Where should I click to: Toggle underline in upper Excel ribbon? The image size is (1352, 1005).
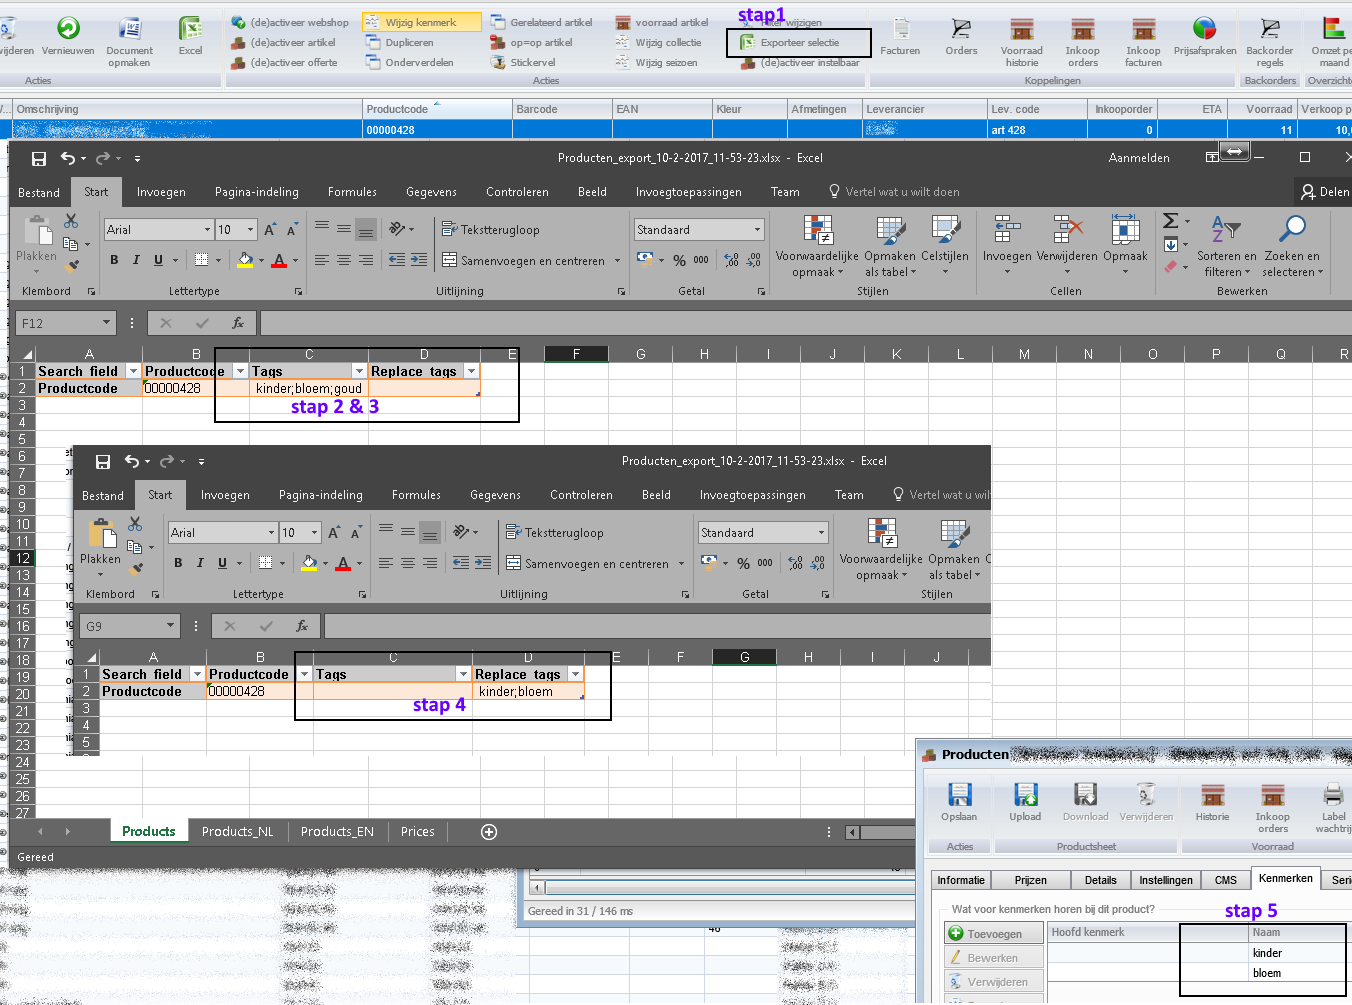[158, 260]
